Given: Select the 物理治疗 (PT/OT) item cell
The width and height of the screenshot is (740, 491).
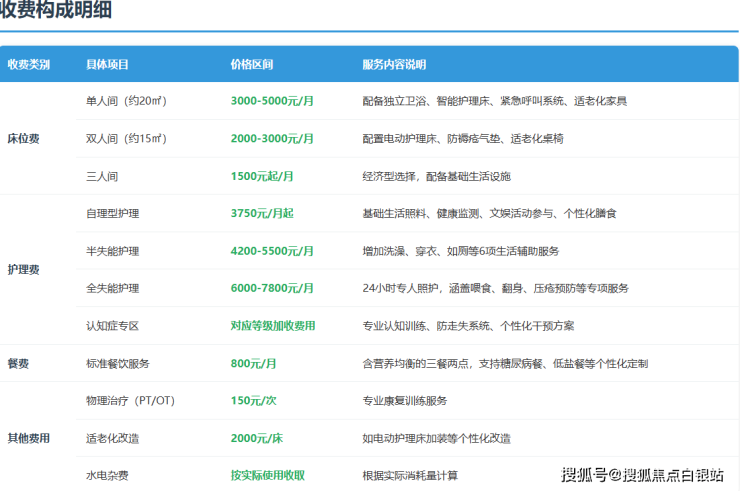Looking at the screenshot, I should [x=131, y=400].
